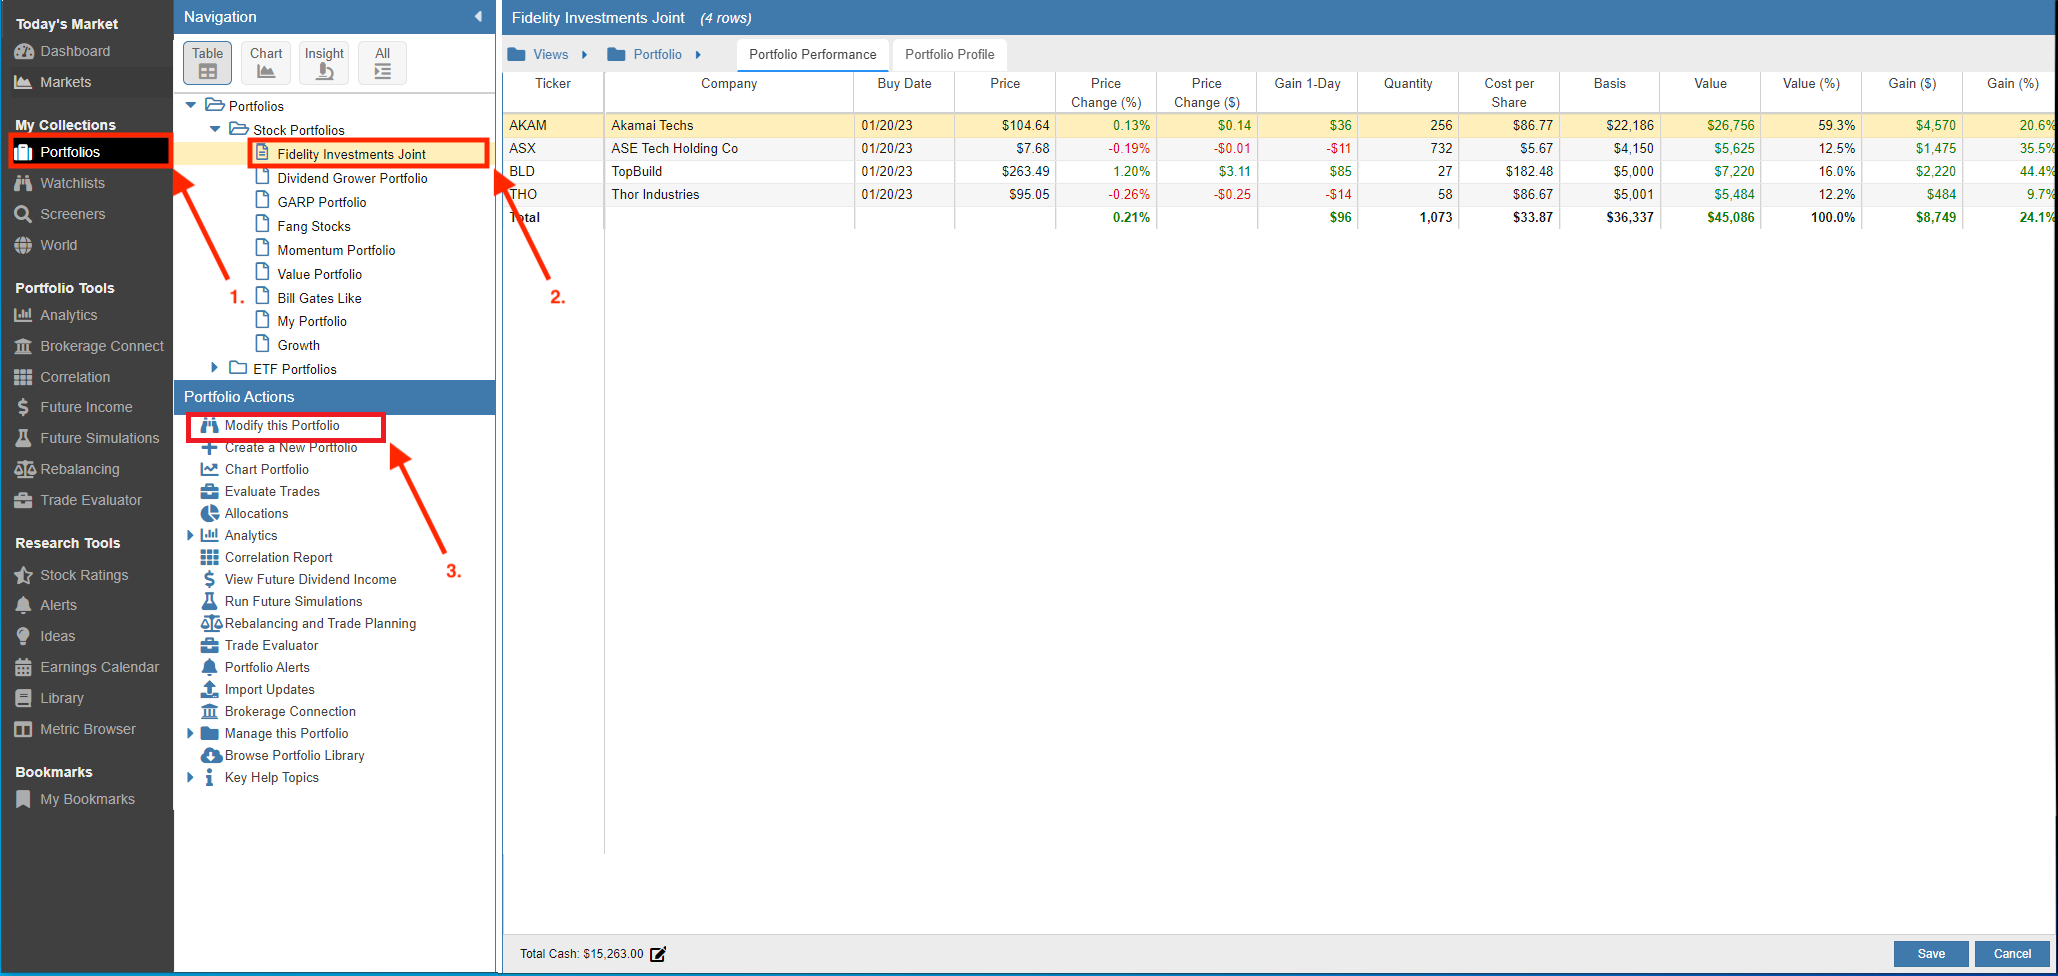
Task: Switch navigation to Insight view
Action: click(324, 63)
